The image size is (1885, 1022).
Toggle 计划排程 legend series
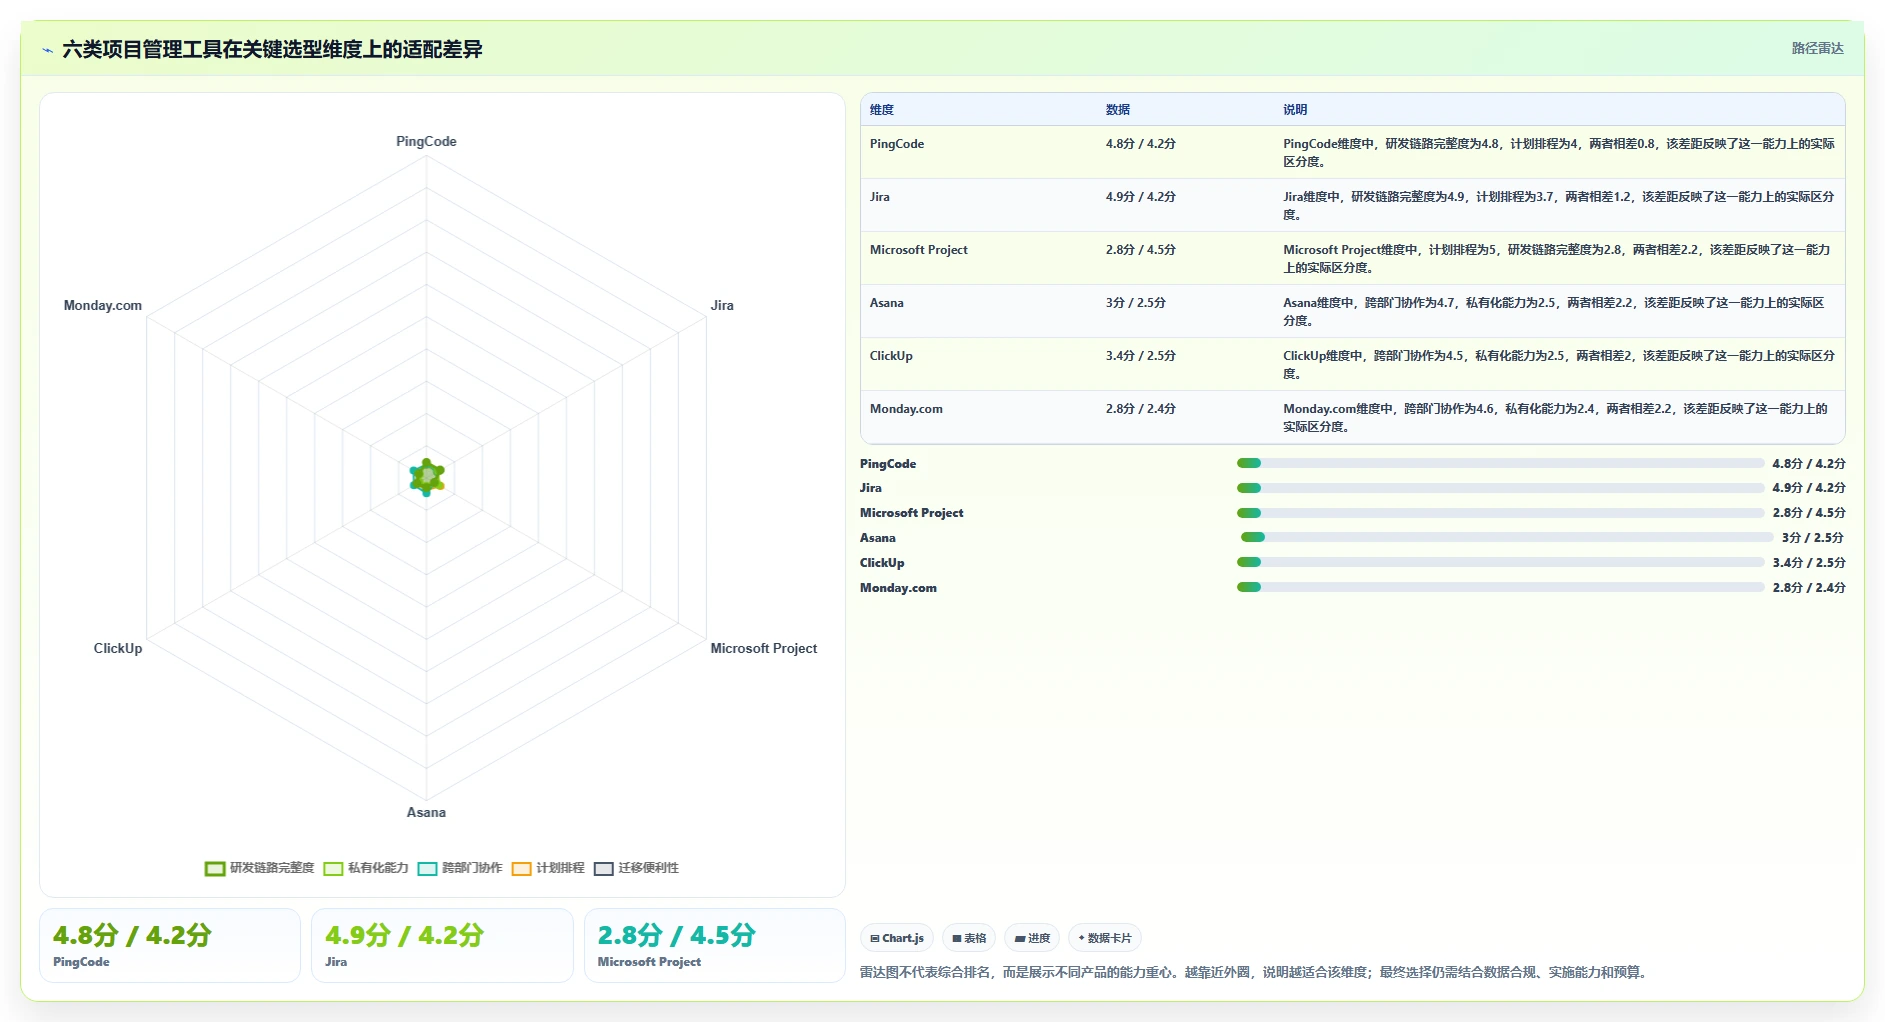(x=548, y=868)
